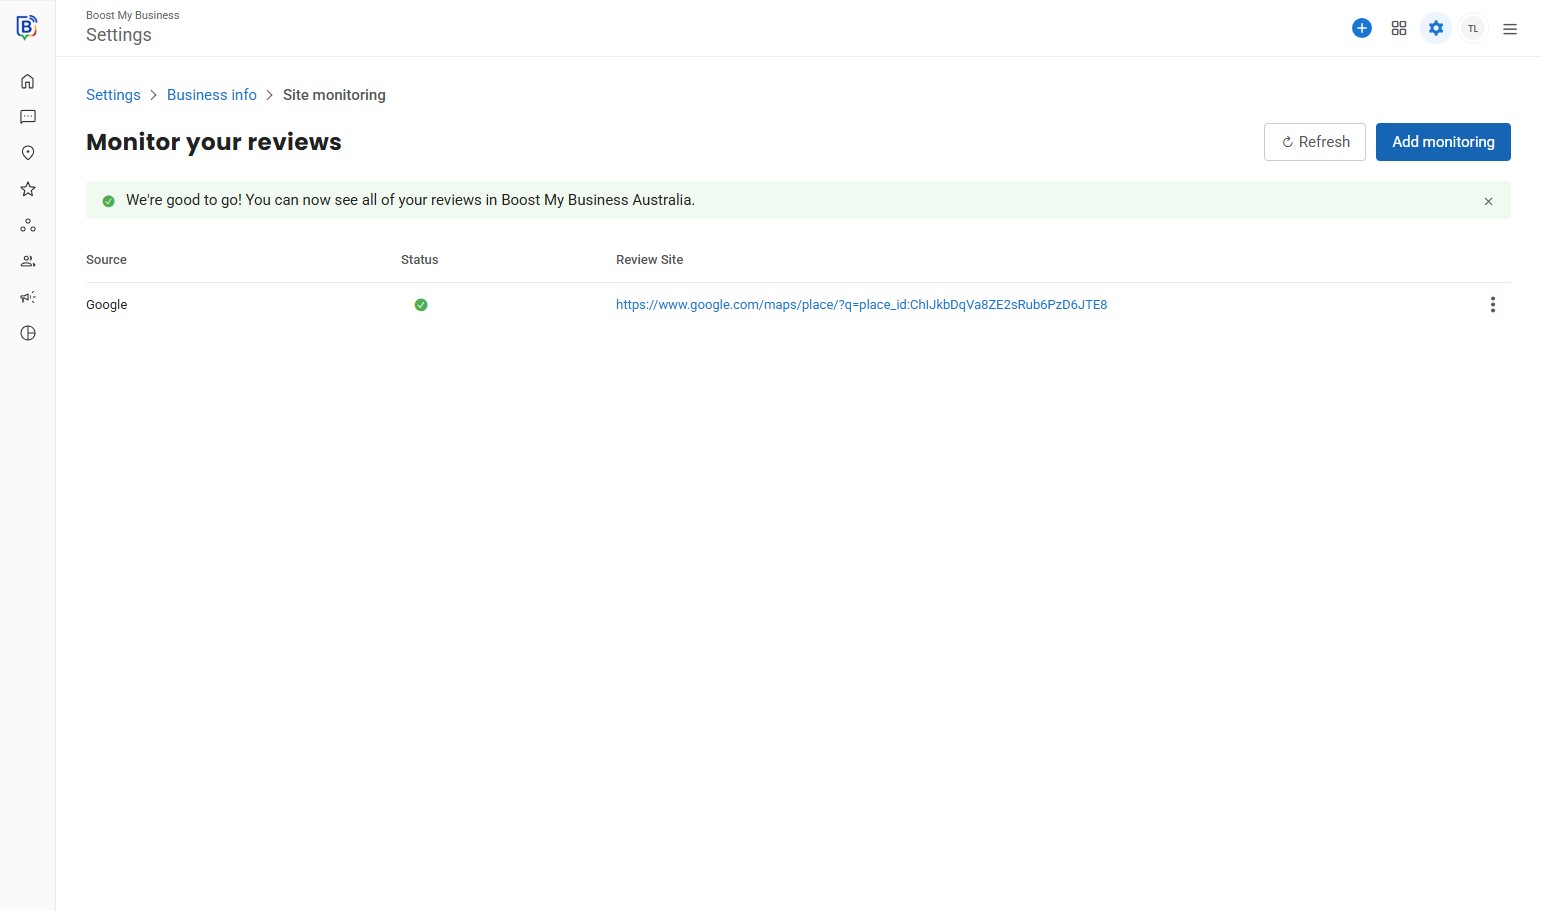Image resolution: width=1541 pixels, height=911 pixels.
Task: Open the star reviews icon in sidebar
Action: click(28, 189)
